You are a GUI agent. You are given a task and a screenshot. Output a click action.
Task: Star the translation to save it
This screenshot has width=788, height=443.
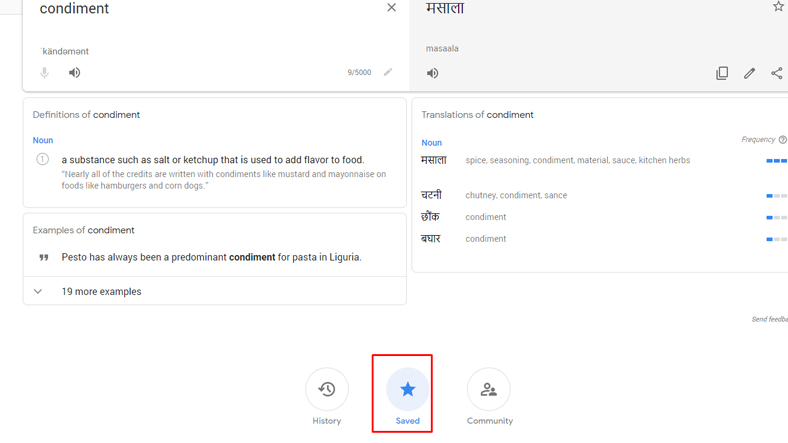778,7
